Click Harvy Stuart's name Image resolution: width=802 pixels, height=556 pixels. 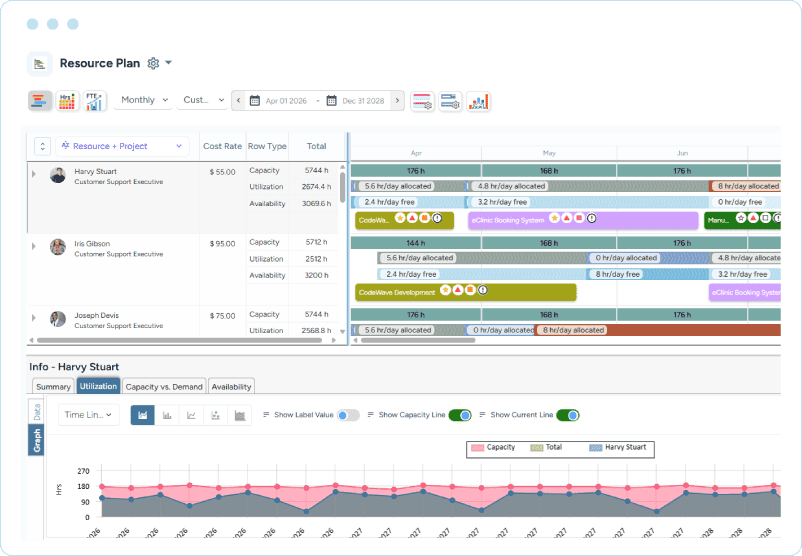coord(95,171)
